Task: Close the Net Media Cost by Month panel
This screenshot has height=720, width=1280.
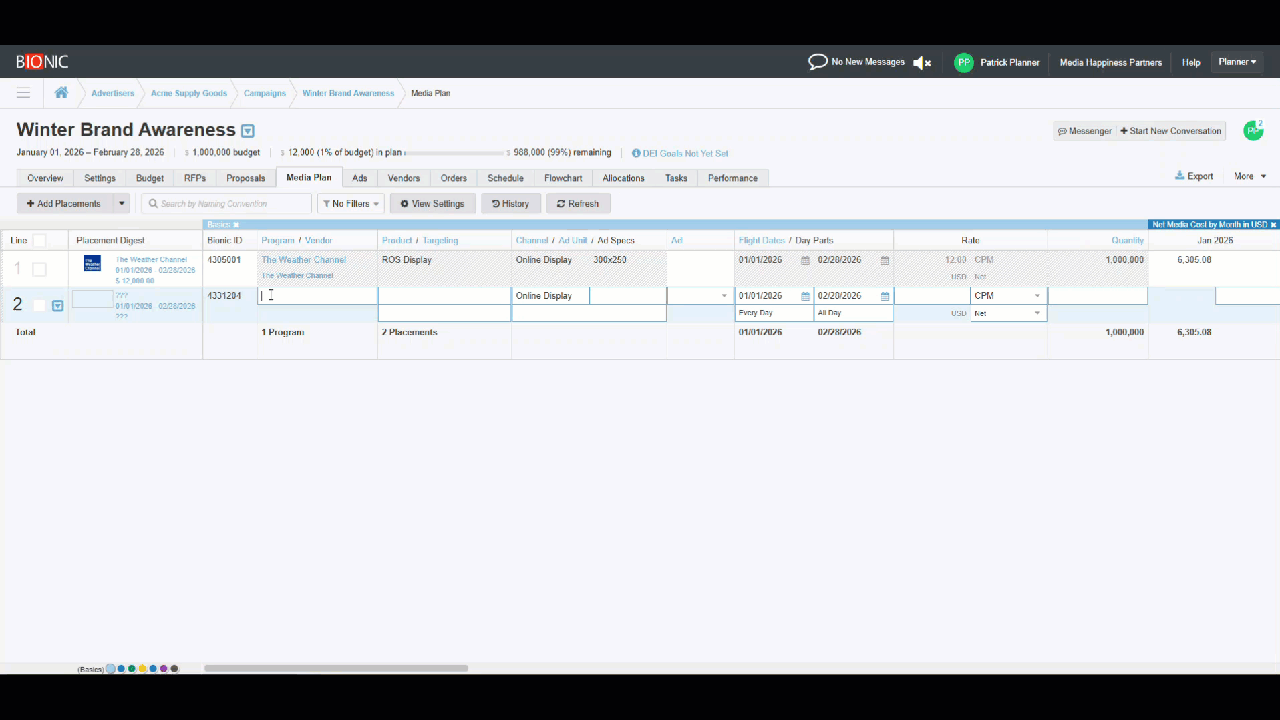Action: coord(1273,225)
